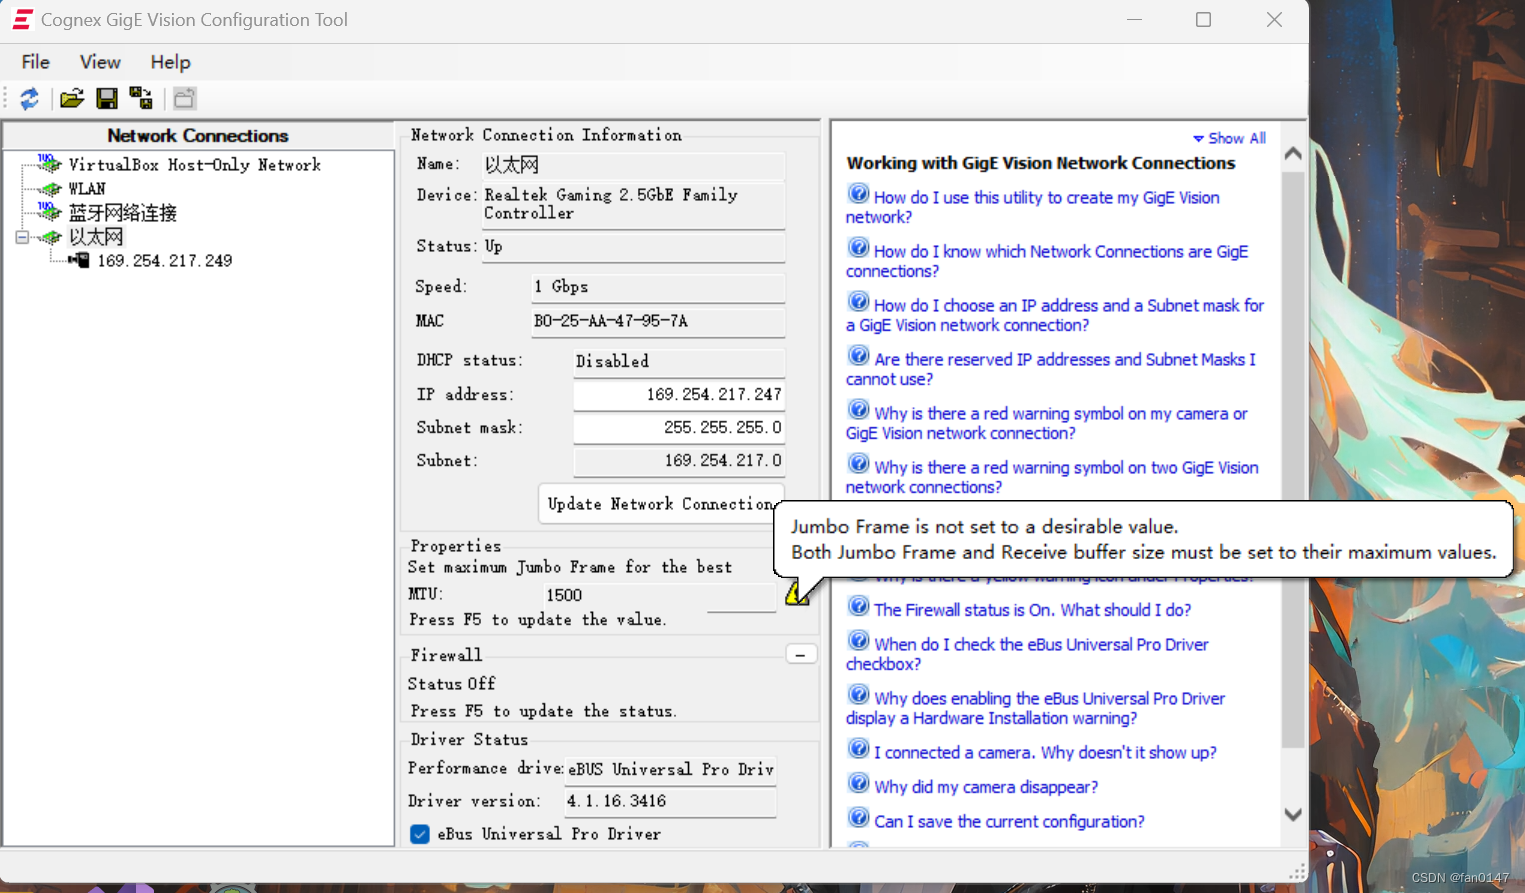Click the Update Network Connection button

(661, 504)
